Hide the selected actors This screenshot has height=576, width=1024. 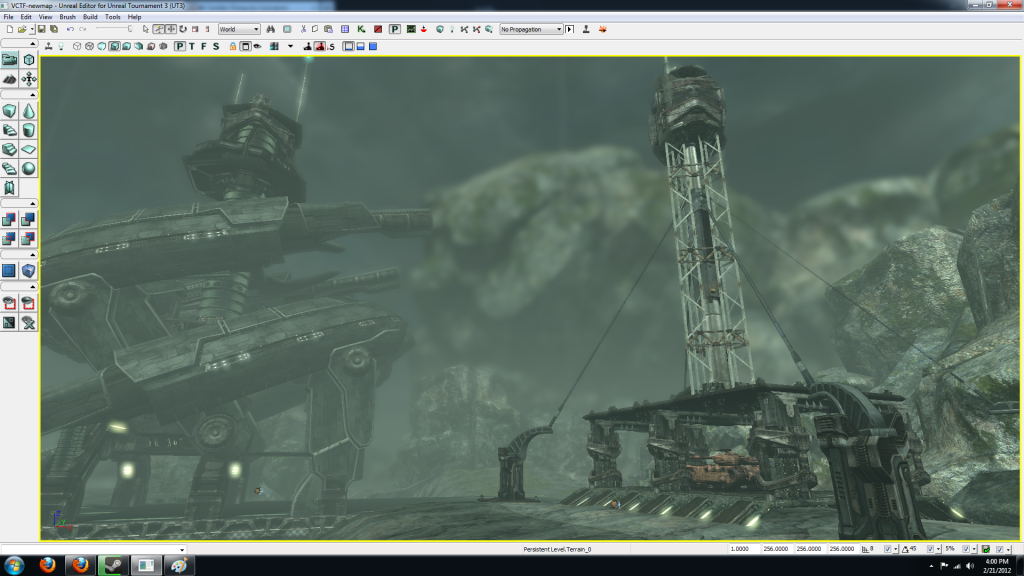29,303
